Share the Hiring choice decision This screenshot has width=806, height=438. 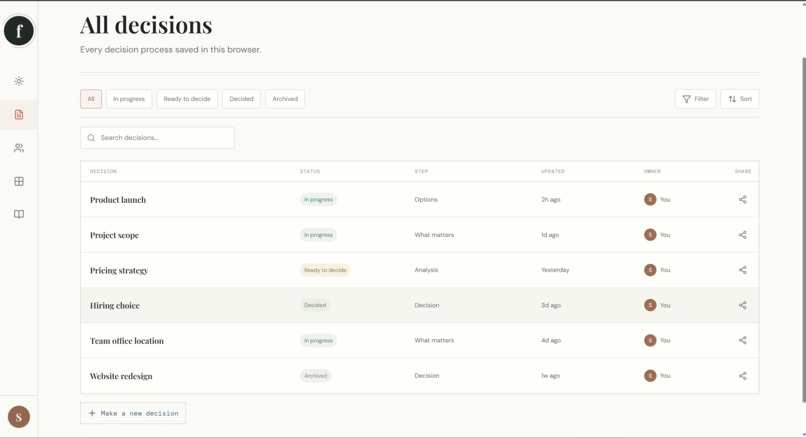click(x=743, y=305)
